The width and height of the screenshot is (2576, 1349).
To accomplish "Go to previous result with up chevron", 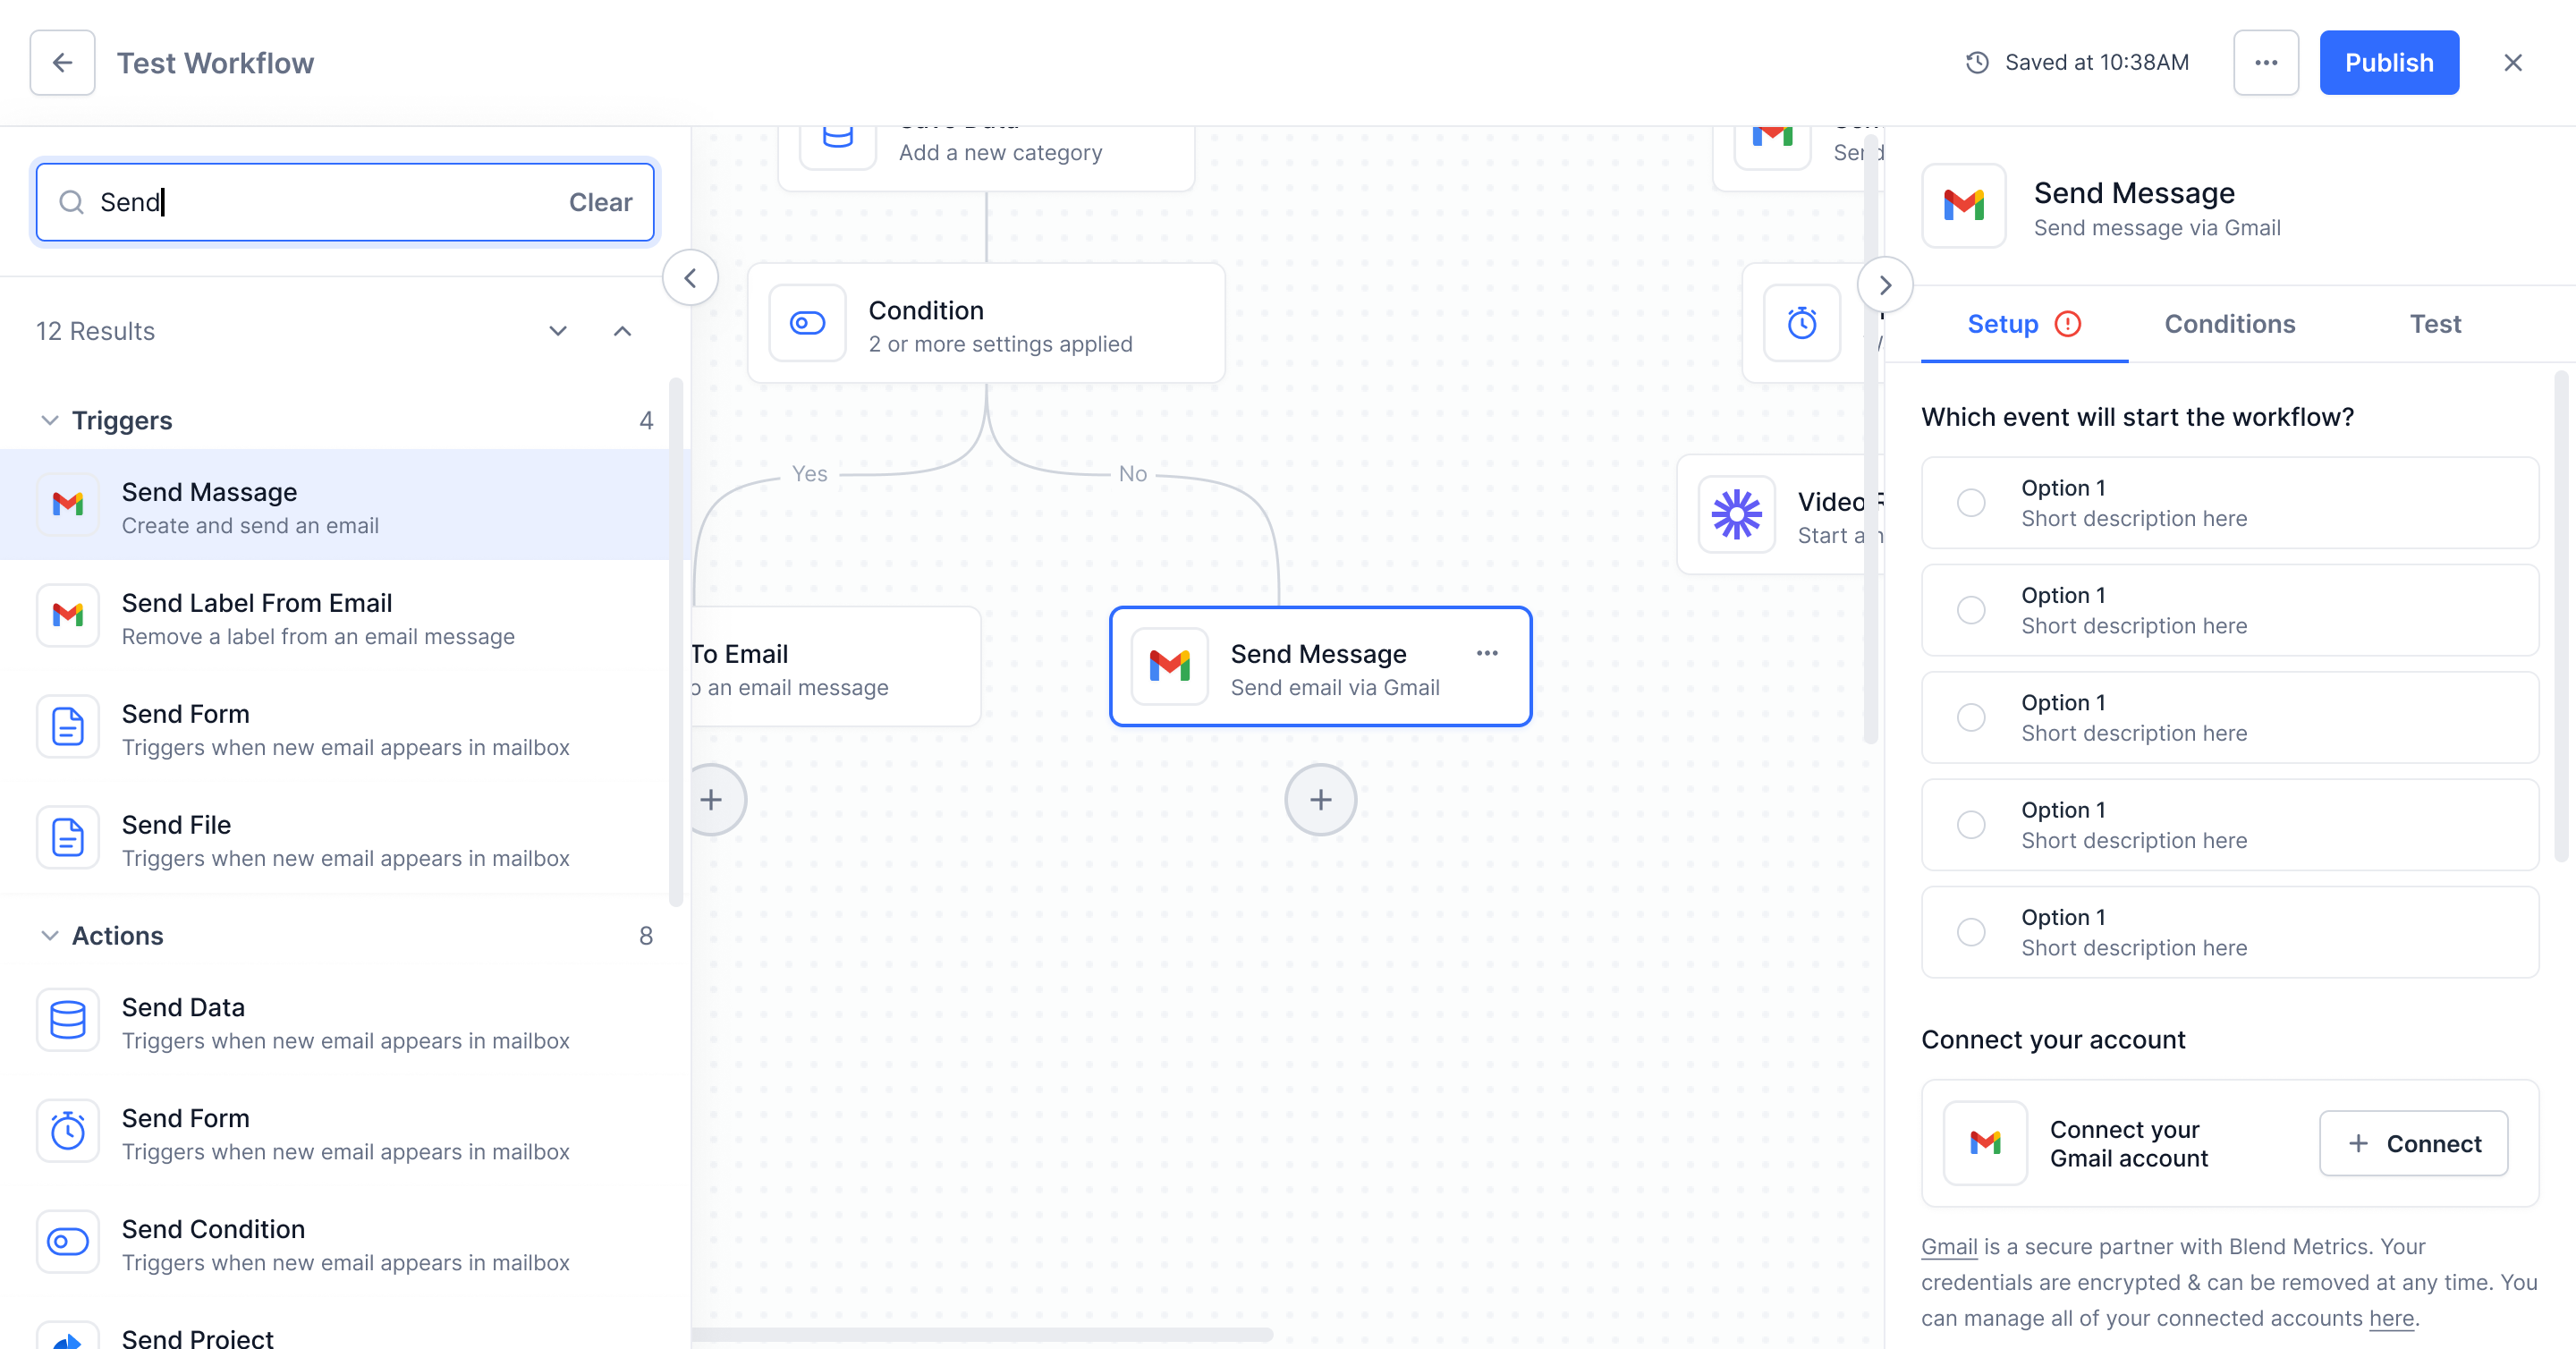I will pyautogui.click(x=622, y=331).
